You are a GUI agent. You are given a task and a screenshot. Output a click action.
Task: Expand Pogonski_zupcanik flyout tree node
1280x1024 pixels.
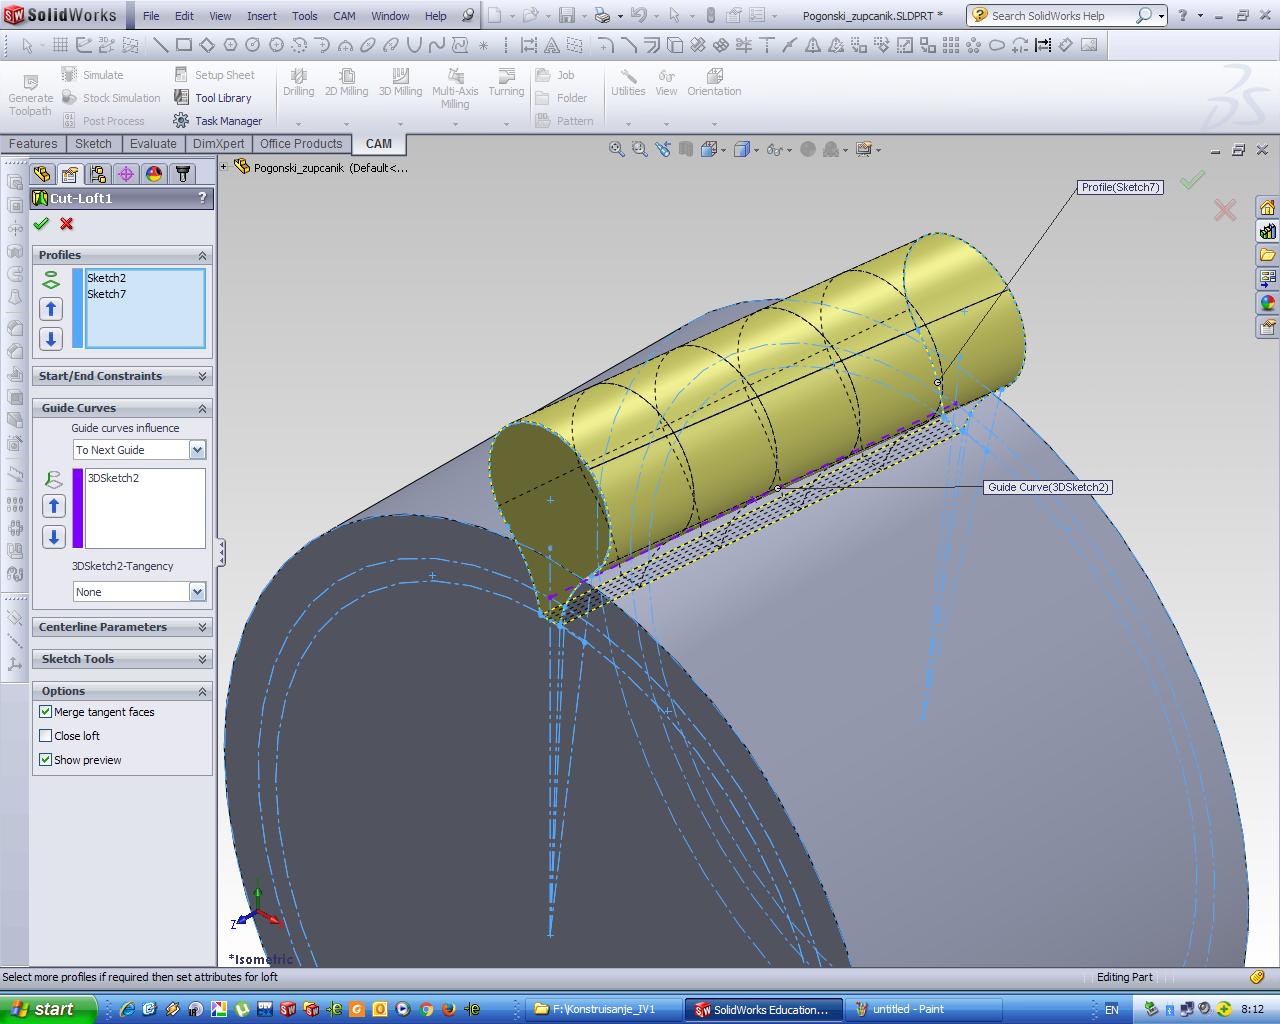(x=224, y=167)
